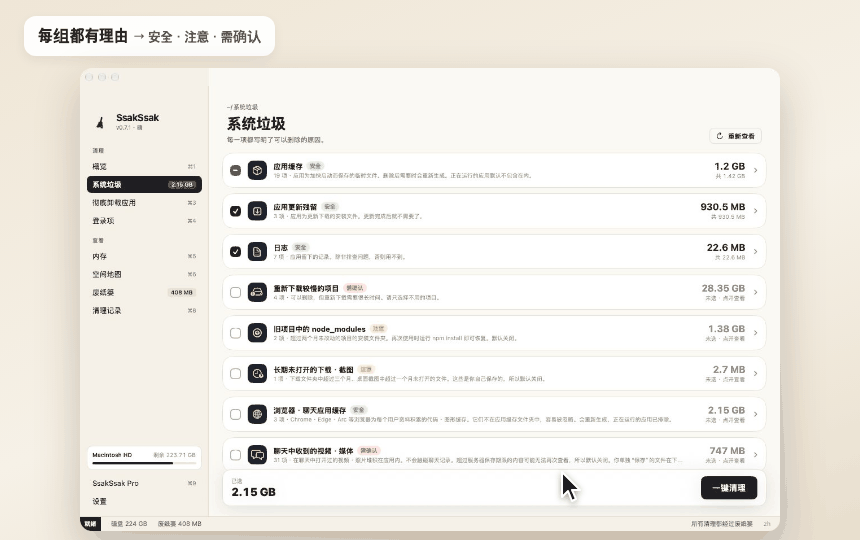860x540 pixels.
Task: Click the node_modules row icon
Action: pos(257,333)
